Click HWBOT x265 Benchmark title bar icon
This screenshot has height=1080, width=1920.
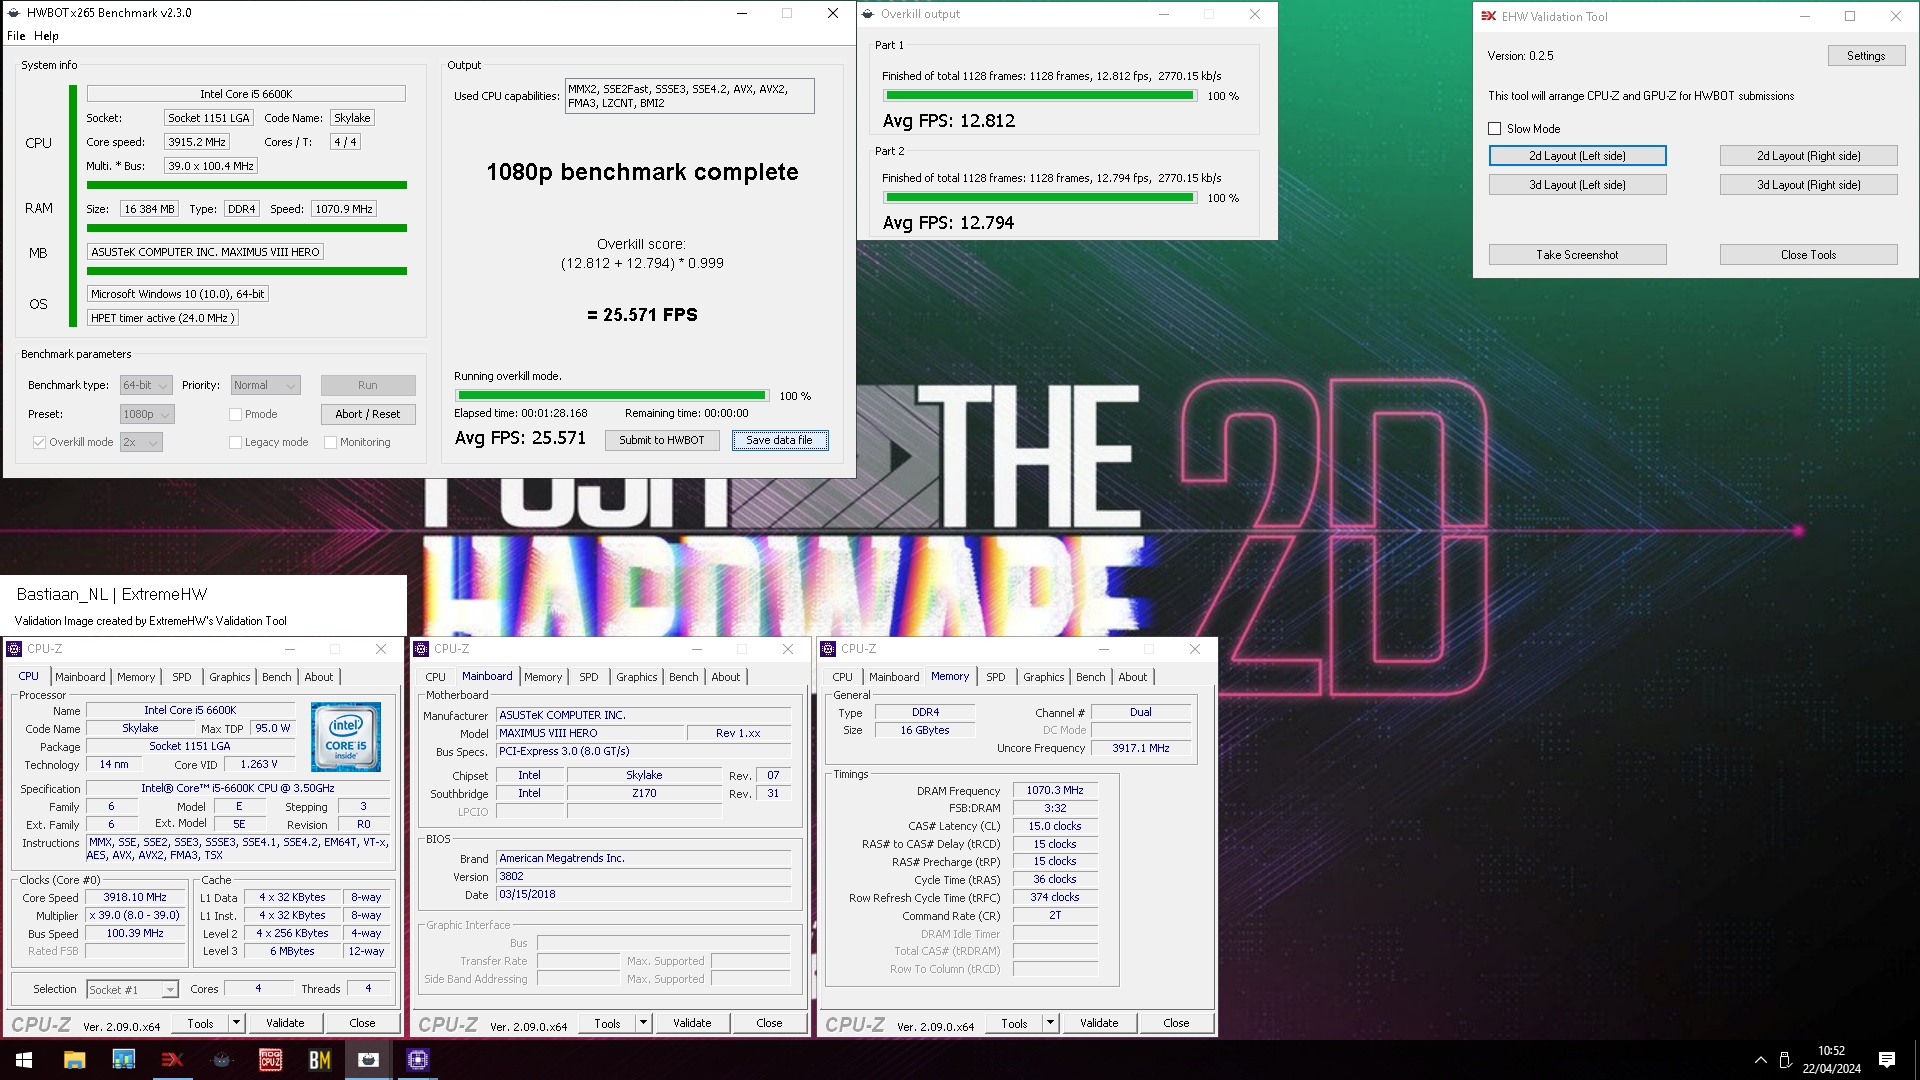pyautogui.click(x=14, y=13)
